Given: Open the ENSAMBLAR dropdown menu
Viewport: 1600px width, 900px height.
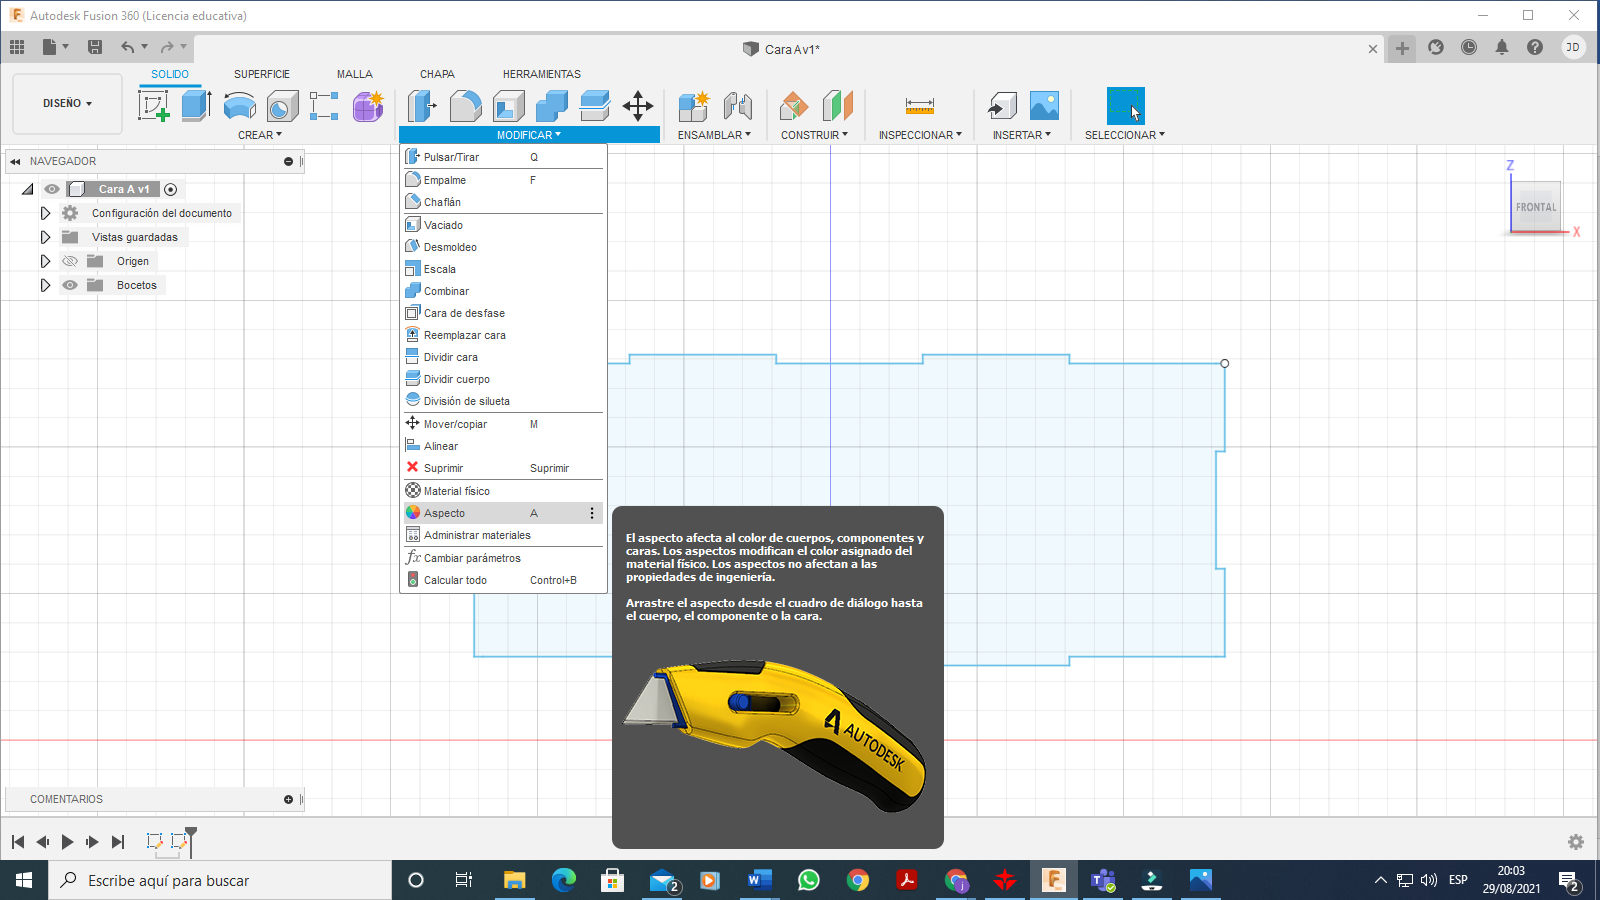Looking at the screenshot, I should [x=714, y=135].
